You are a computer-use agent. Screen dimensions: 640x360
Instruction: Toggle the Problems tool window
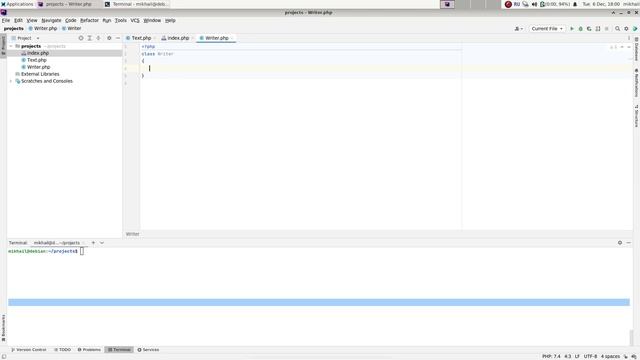[89, 350]
